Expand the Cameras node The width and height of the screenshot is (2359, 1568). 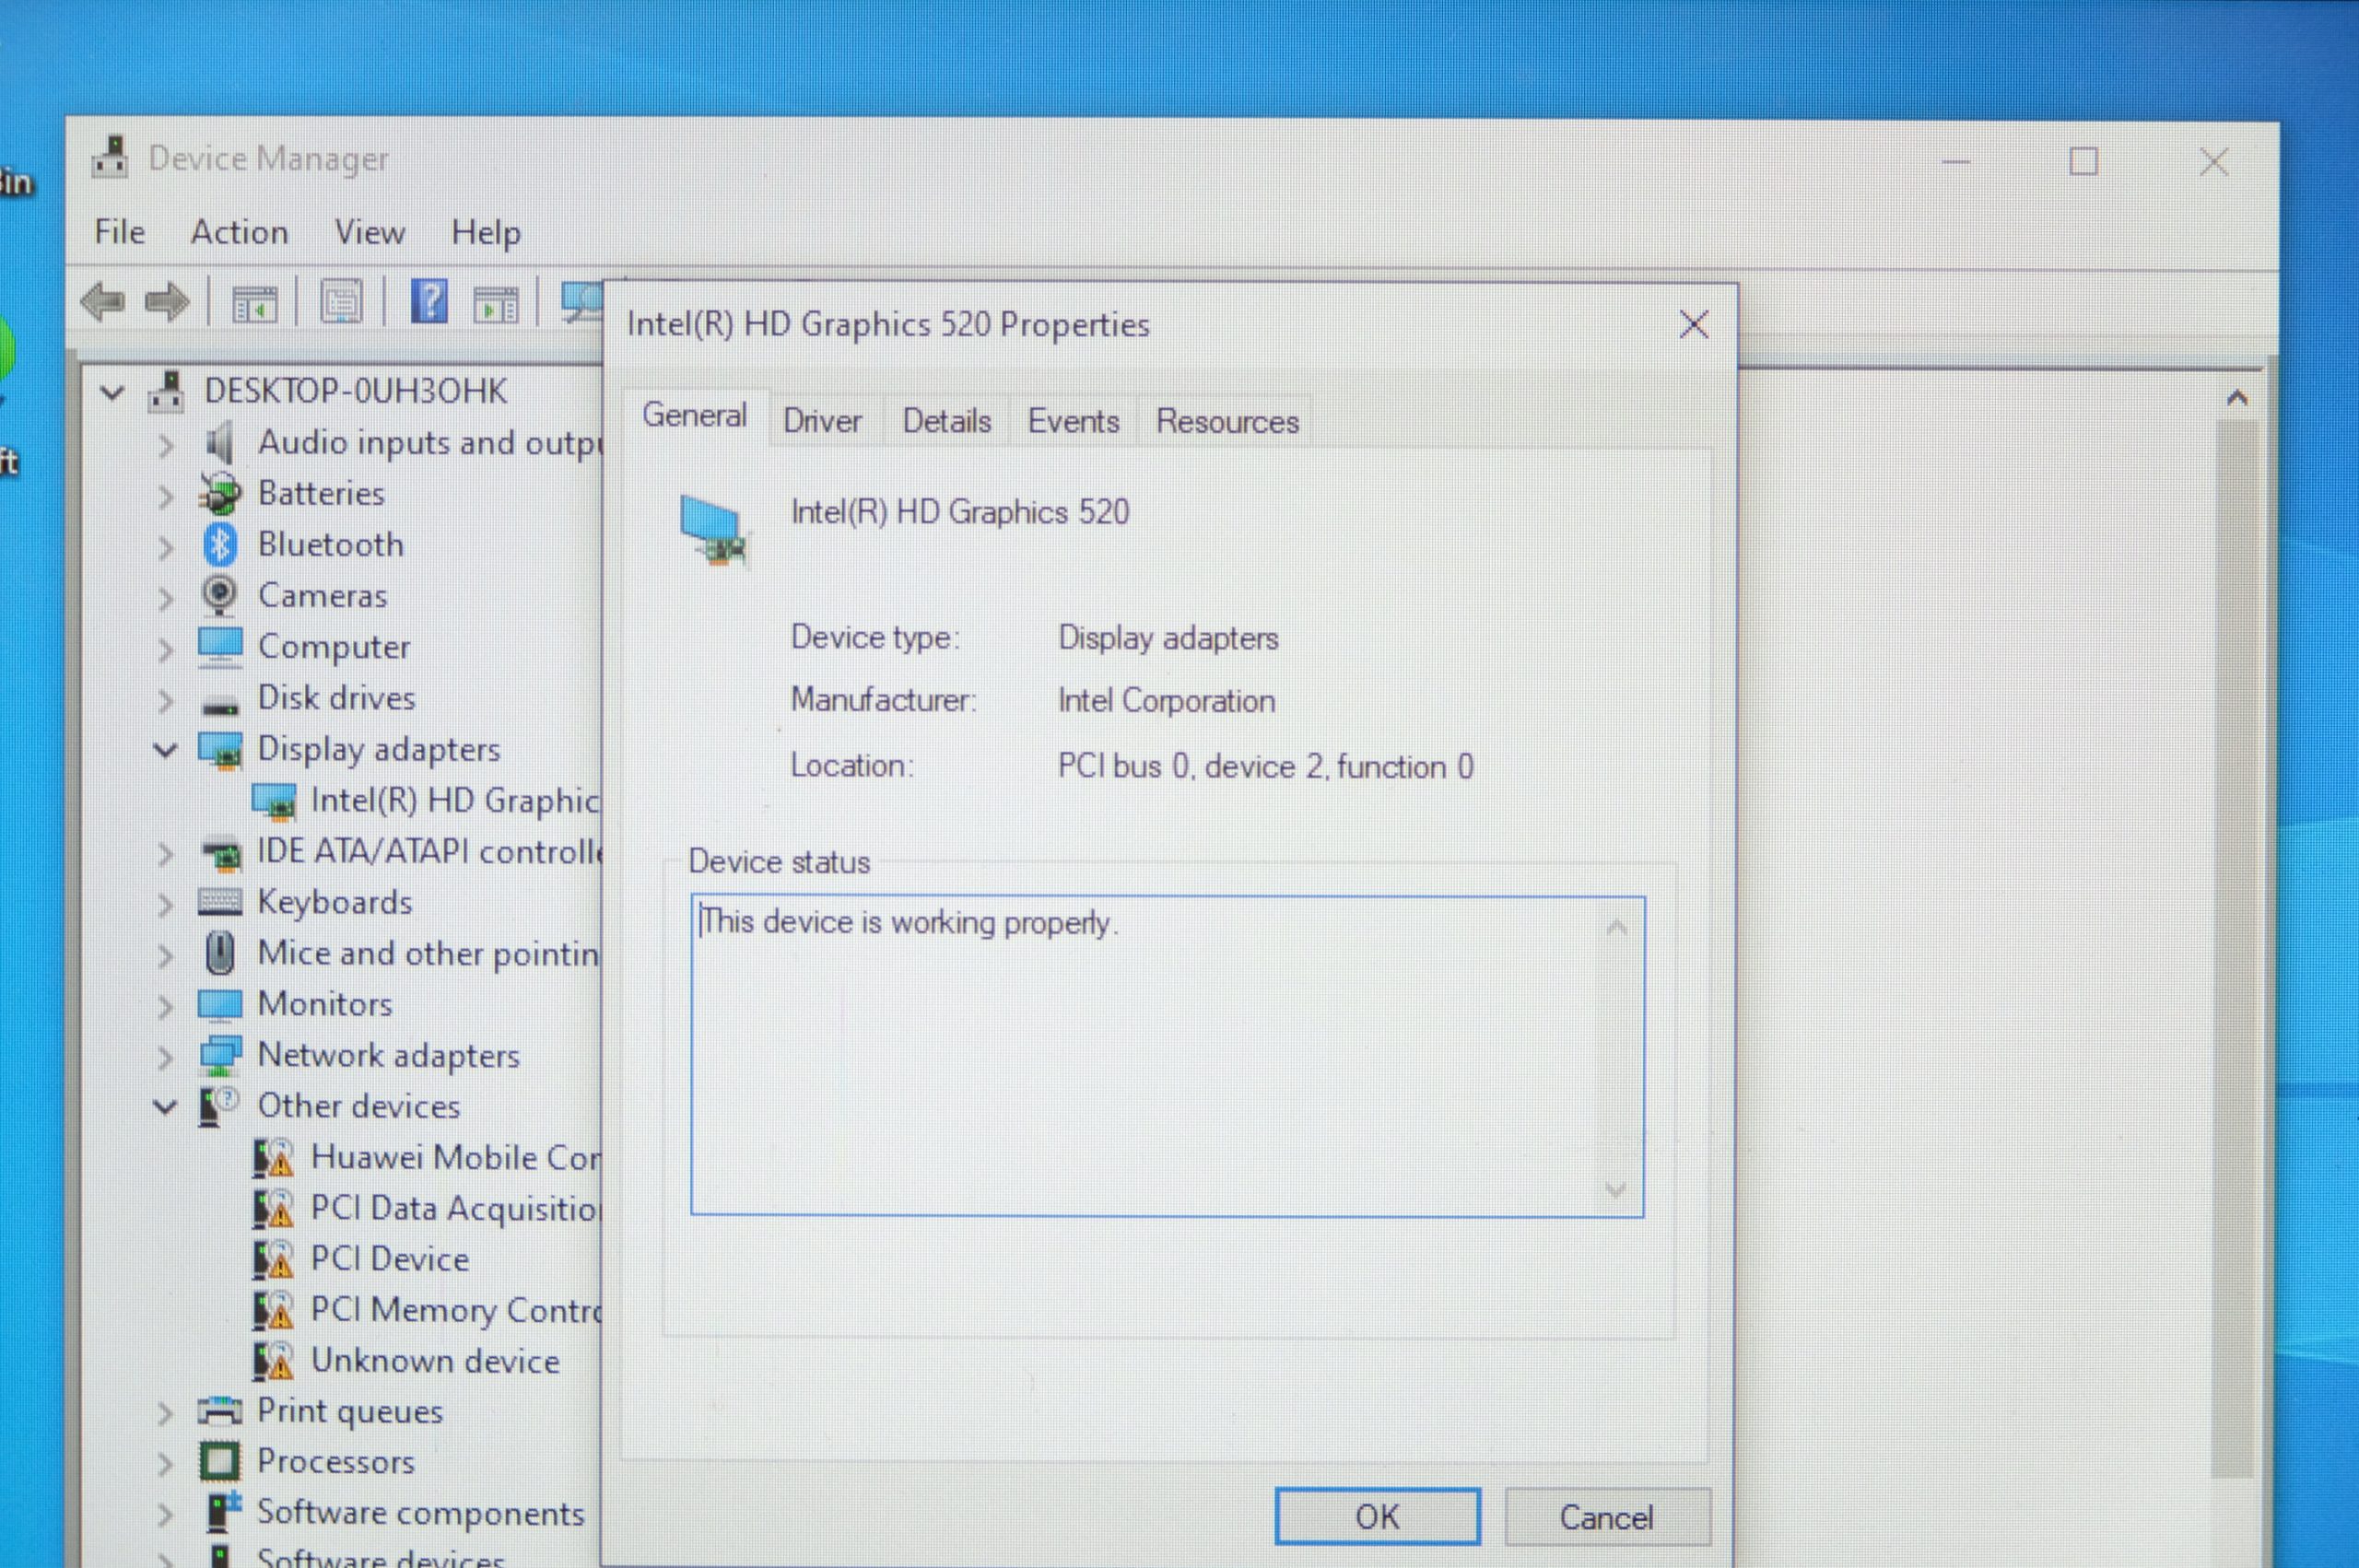click(166, 597)
